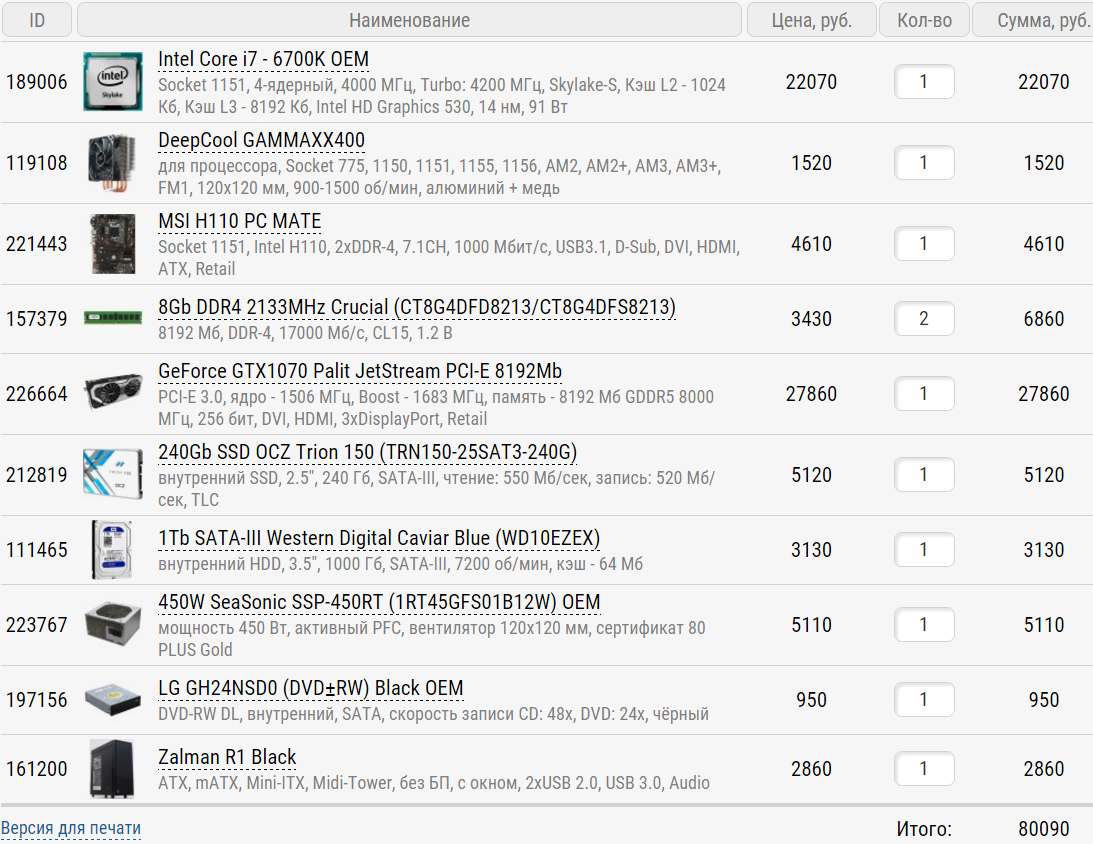
Task: Click the Intel Core i7 processor thumbnail
Action: (112, 82)
